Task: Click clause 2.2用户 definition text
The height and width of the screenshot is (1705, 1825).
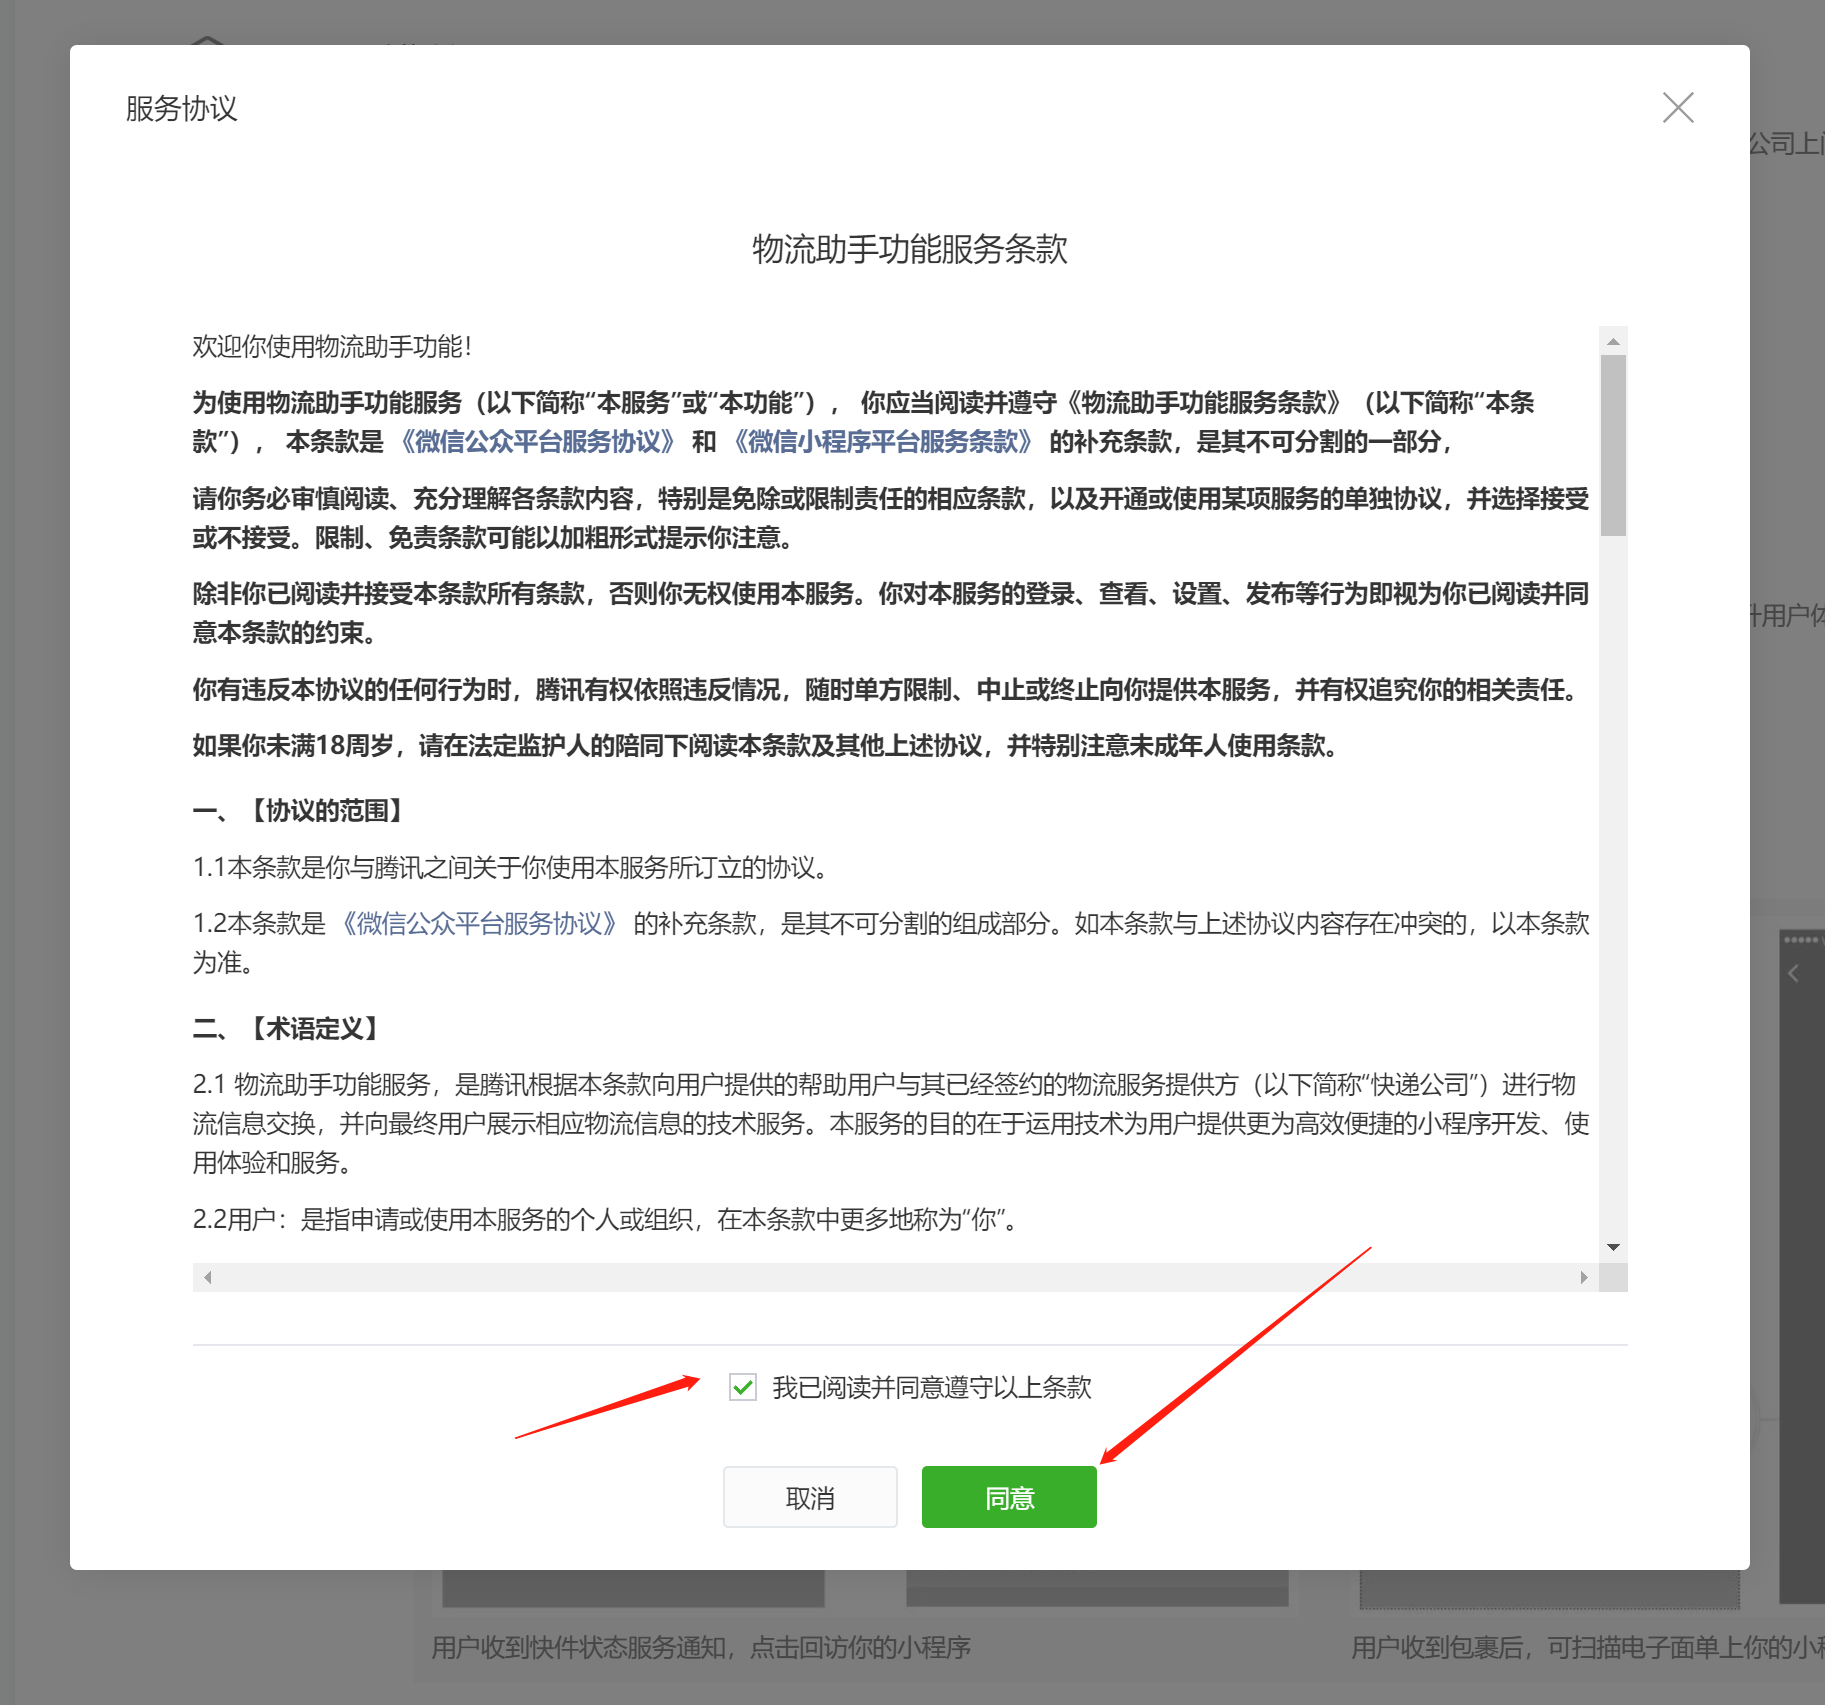Action: tap(605, 1219)
